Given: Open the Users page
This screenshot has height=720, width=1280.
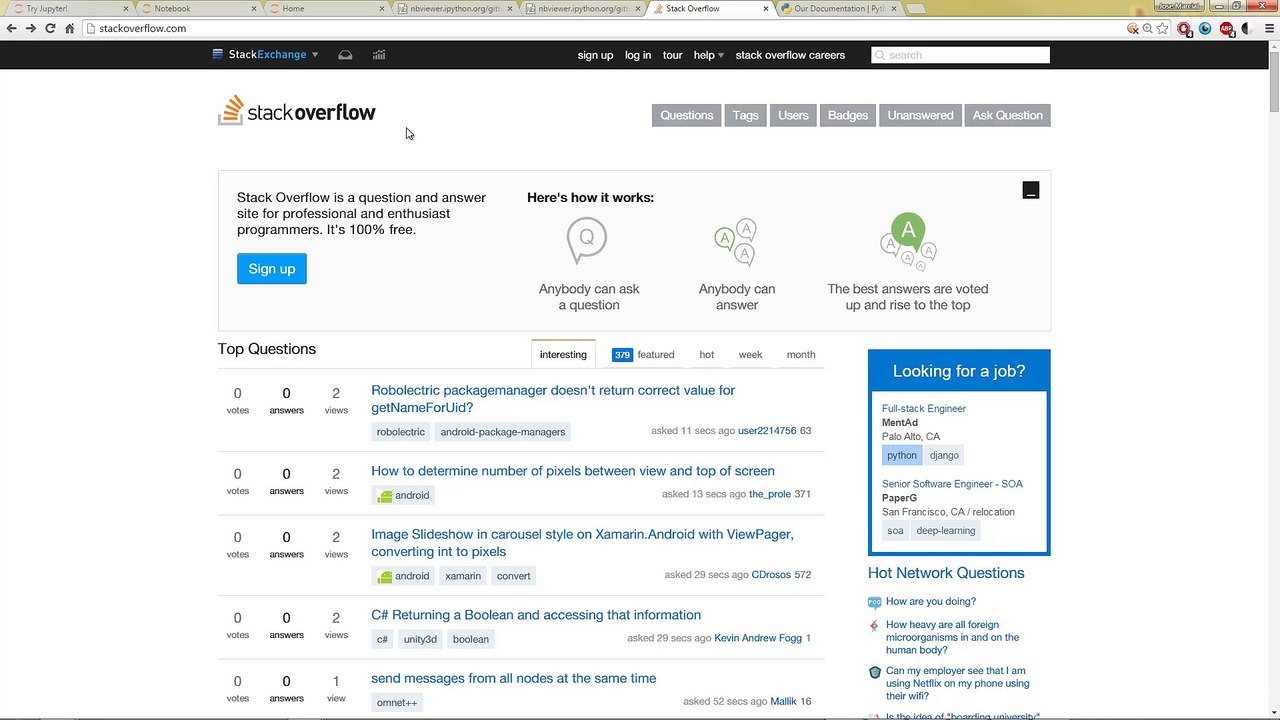Looking at the screenshot, I should [x=793, y=115].
